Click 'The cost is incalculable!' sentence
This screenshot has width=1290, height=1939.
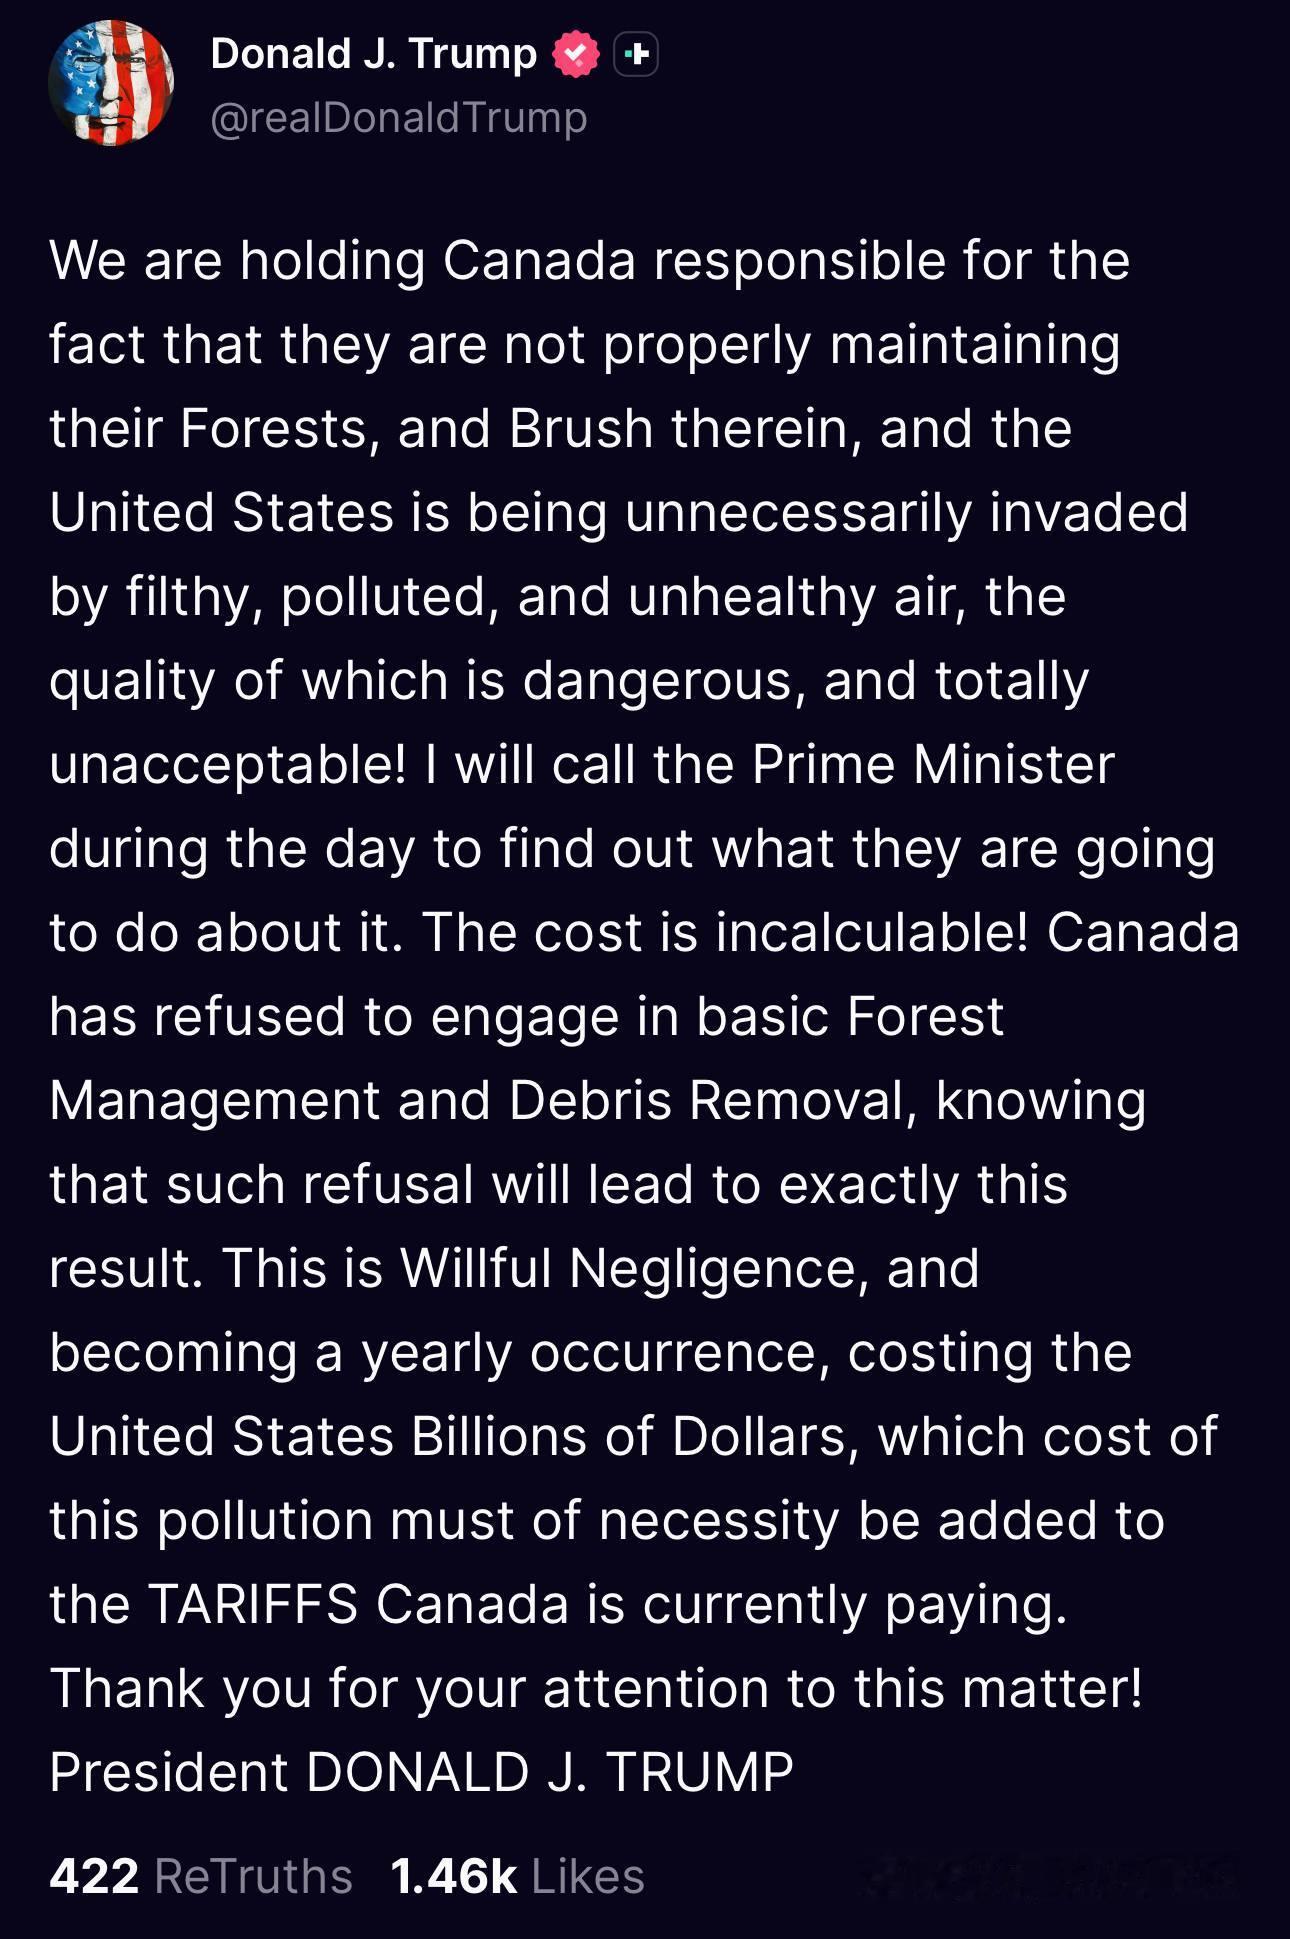coord(725,932)
